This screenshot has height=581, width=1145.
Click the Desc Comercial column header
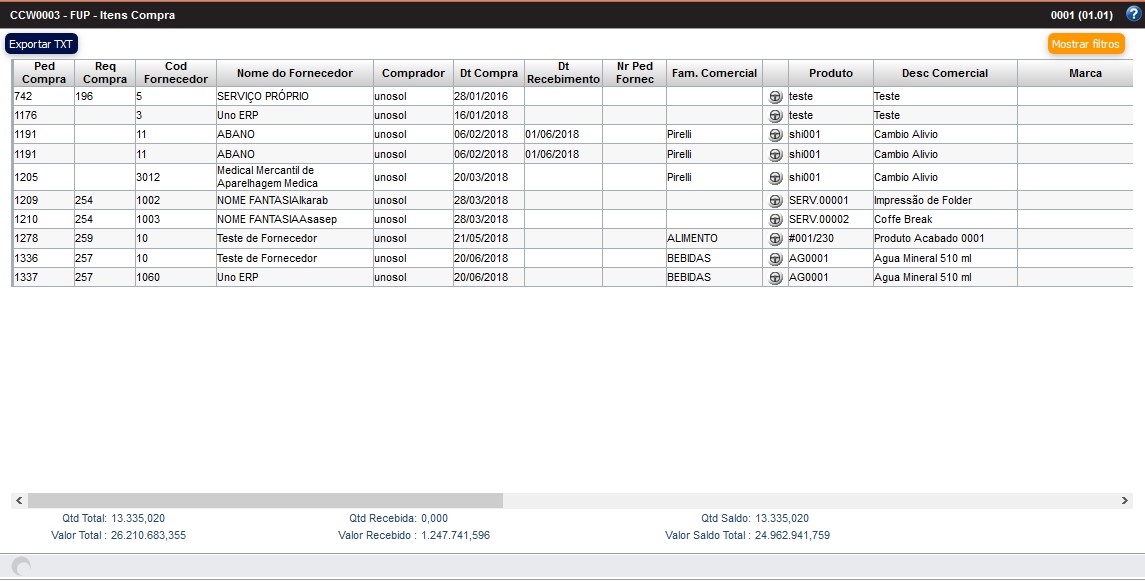click(944, 73)
